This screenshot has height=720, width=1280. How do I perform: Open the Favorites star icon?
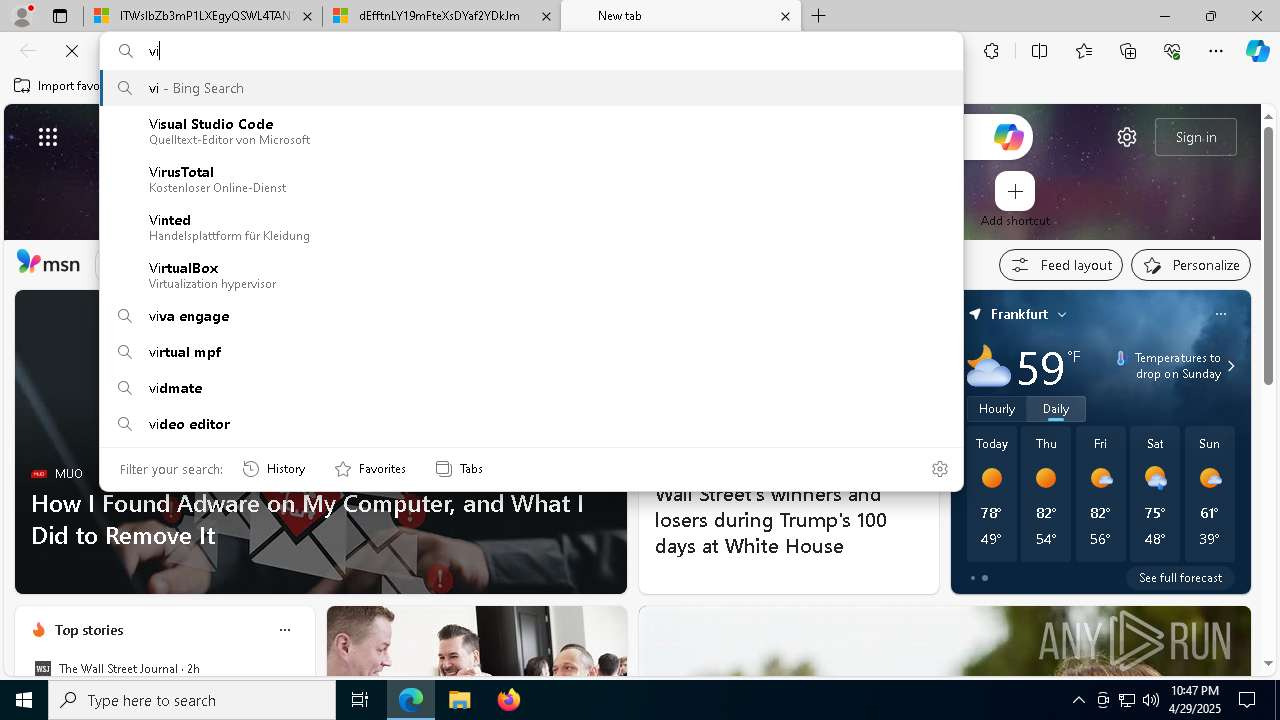pos(1084,51)
